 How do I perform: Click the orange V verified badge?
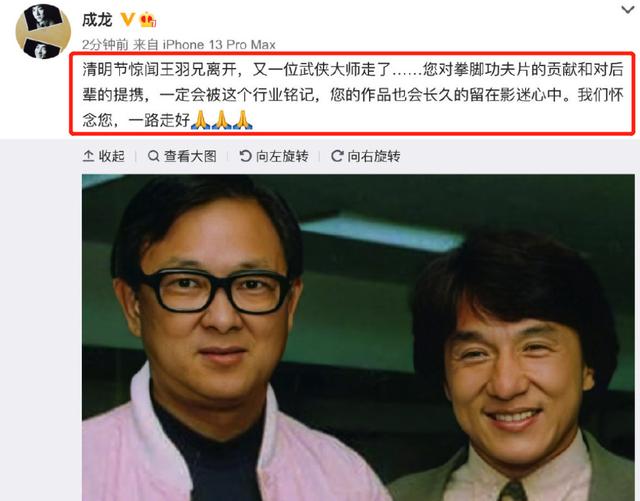pos(128,19)
